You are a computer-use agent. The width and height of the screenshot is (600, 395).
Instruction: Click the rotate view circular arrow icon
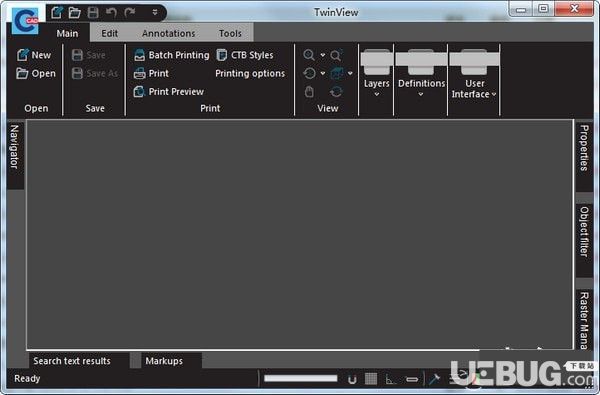(x=309, y=73)
